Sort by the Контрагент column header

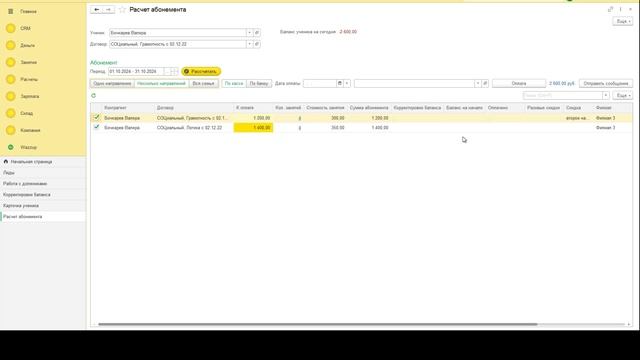point(128,108)
